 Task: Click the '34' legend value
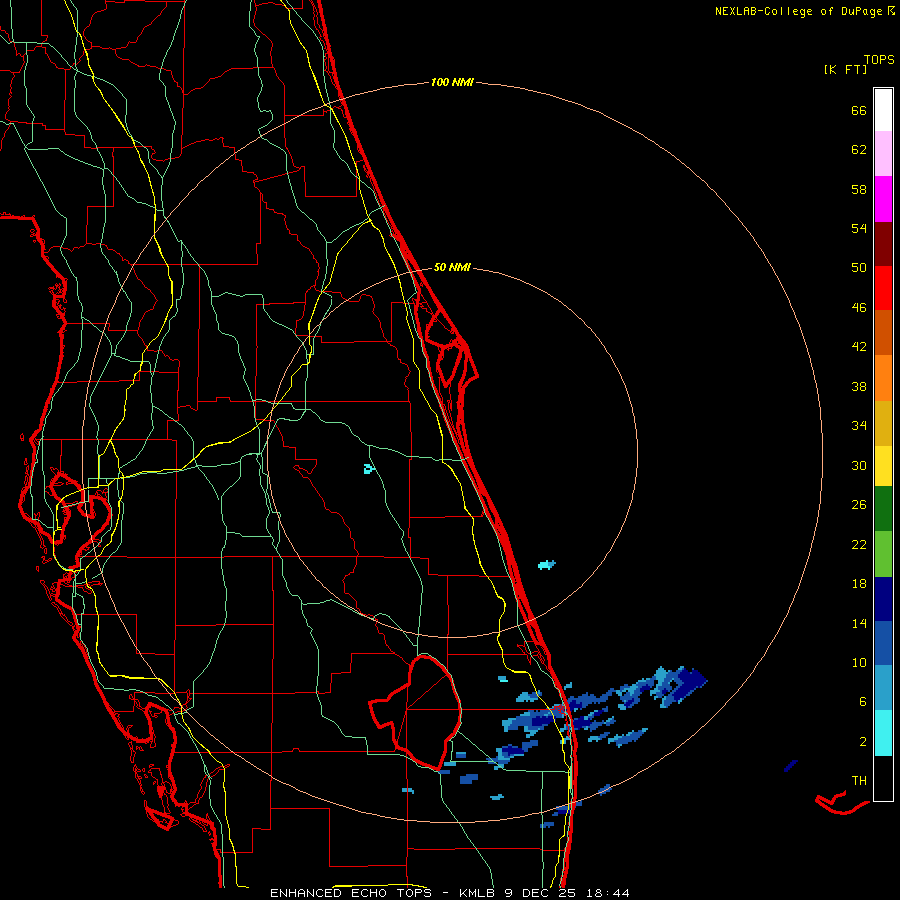tap(859, 426)
